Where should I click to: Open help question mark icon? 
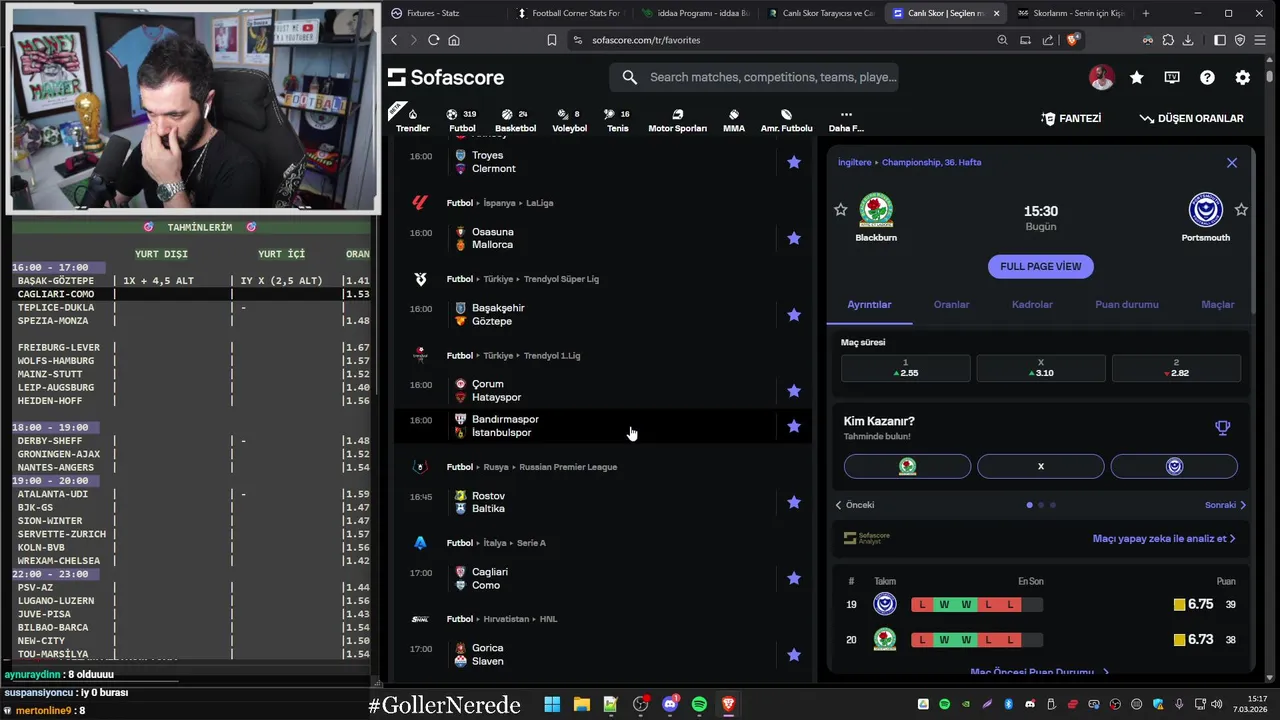[1207, 77]
